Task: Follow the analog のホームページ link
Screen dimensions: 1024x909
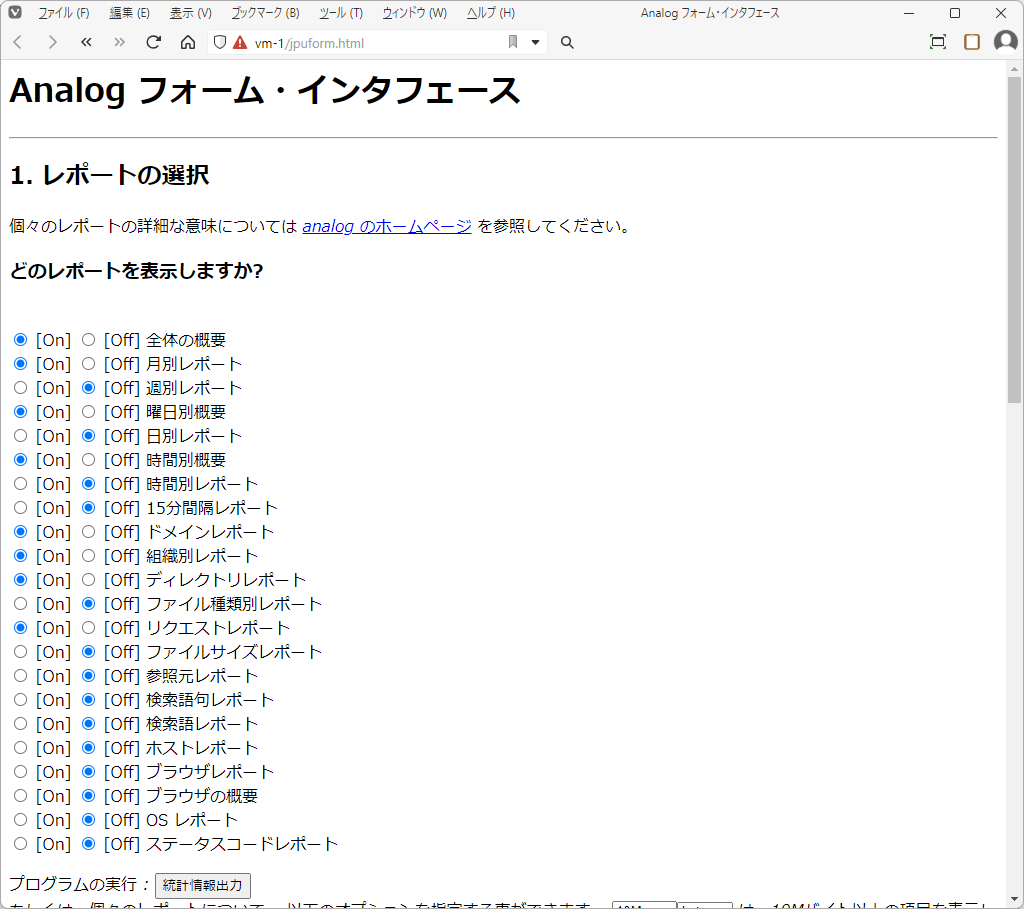Action: point(387,226)
